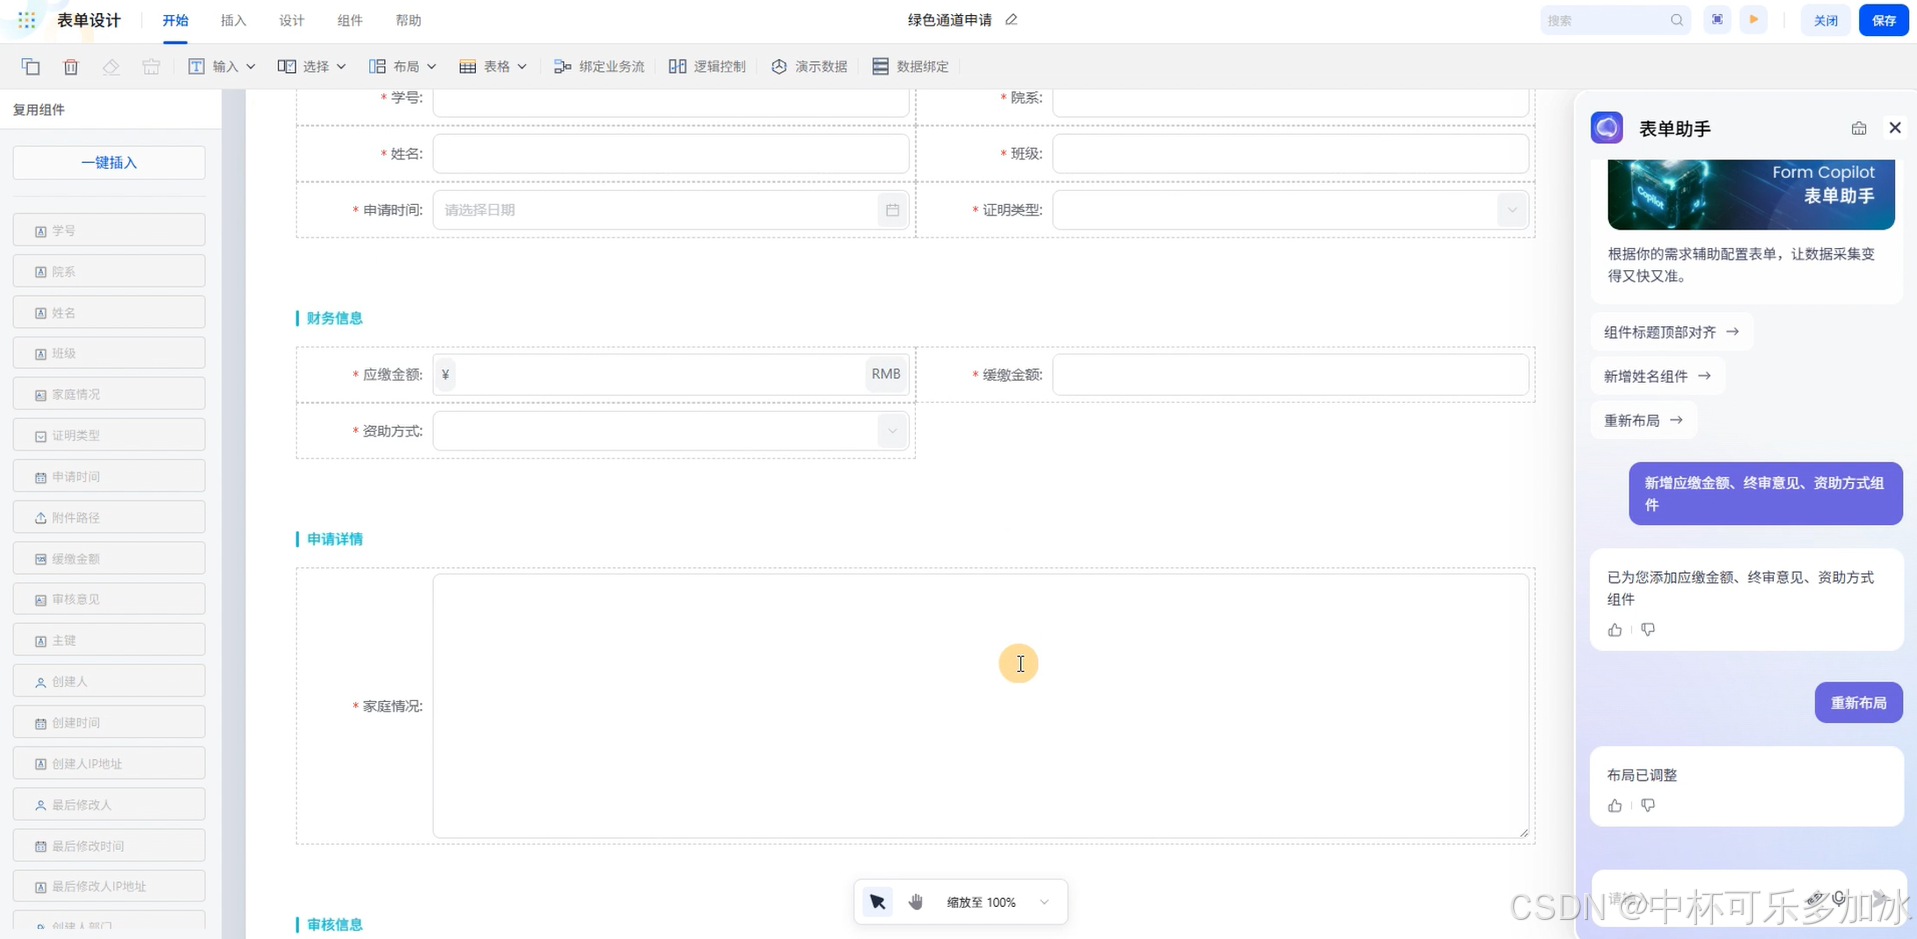Click the eraser clear icon

[111, 67]
